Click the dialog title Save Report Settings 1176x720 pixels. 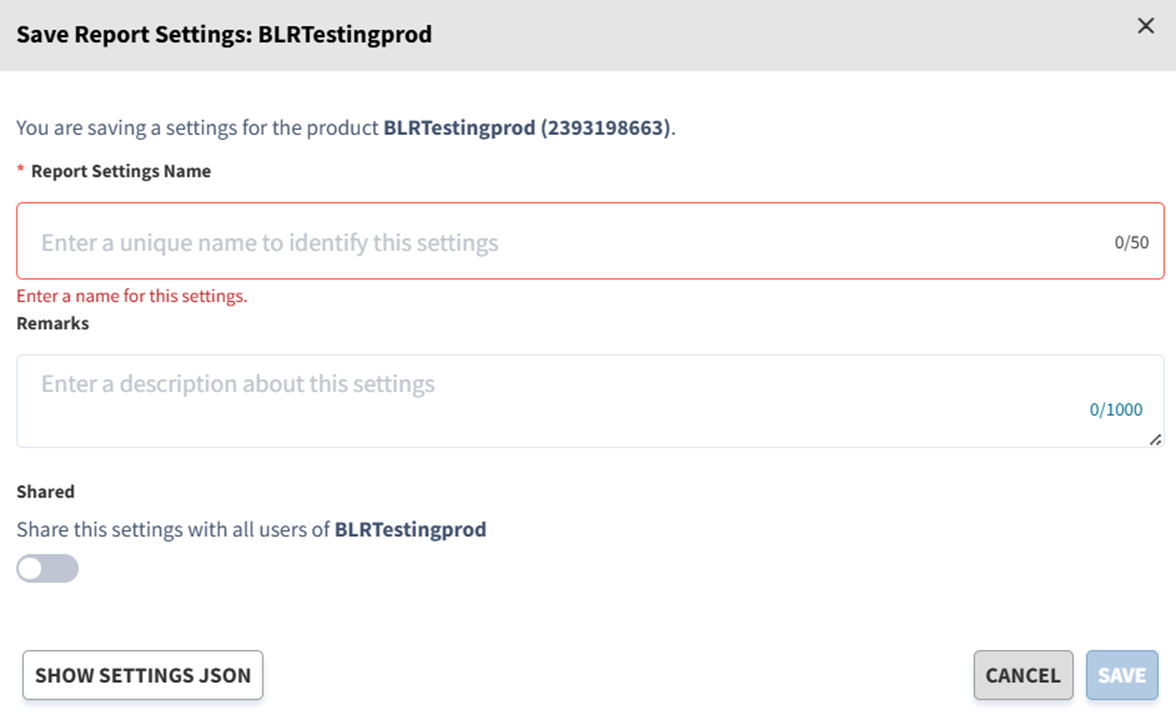224,33
